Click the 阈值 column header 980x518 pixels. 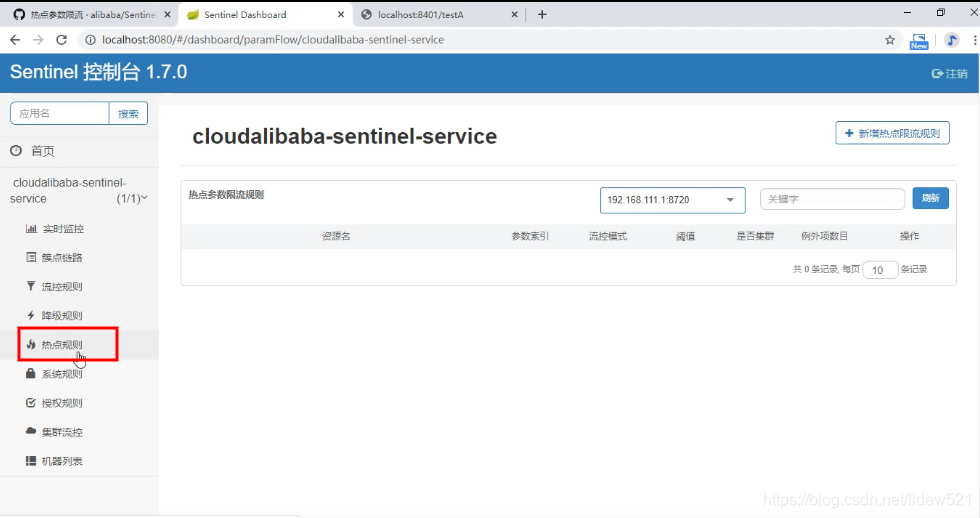click(686, 236)
